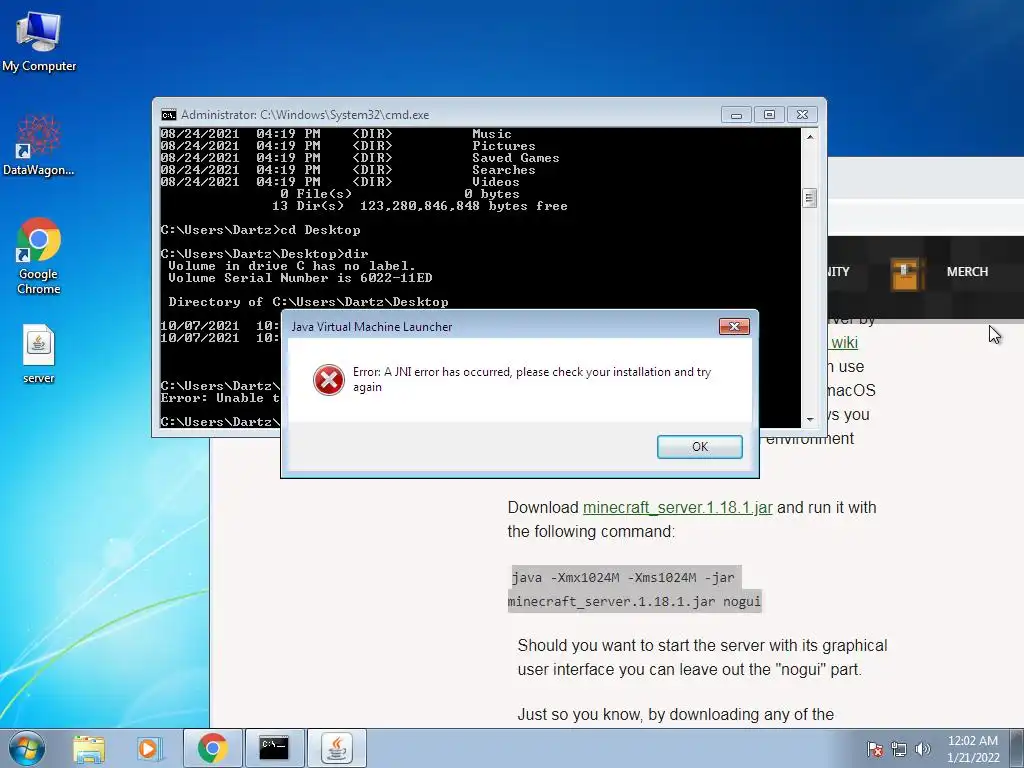Select the server jar file on the desktop
The image size is (1024, 768).
(x=39, y=353)
